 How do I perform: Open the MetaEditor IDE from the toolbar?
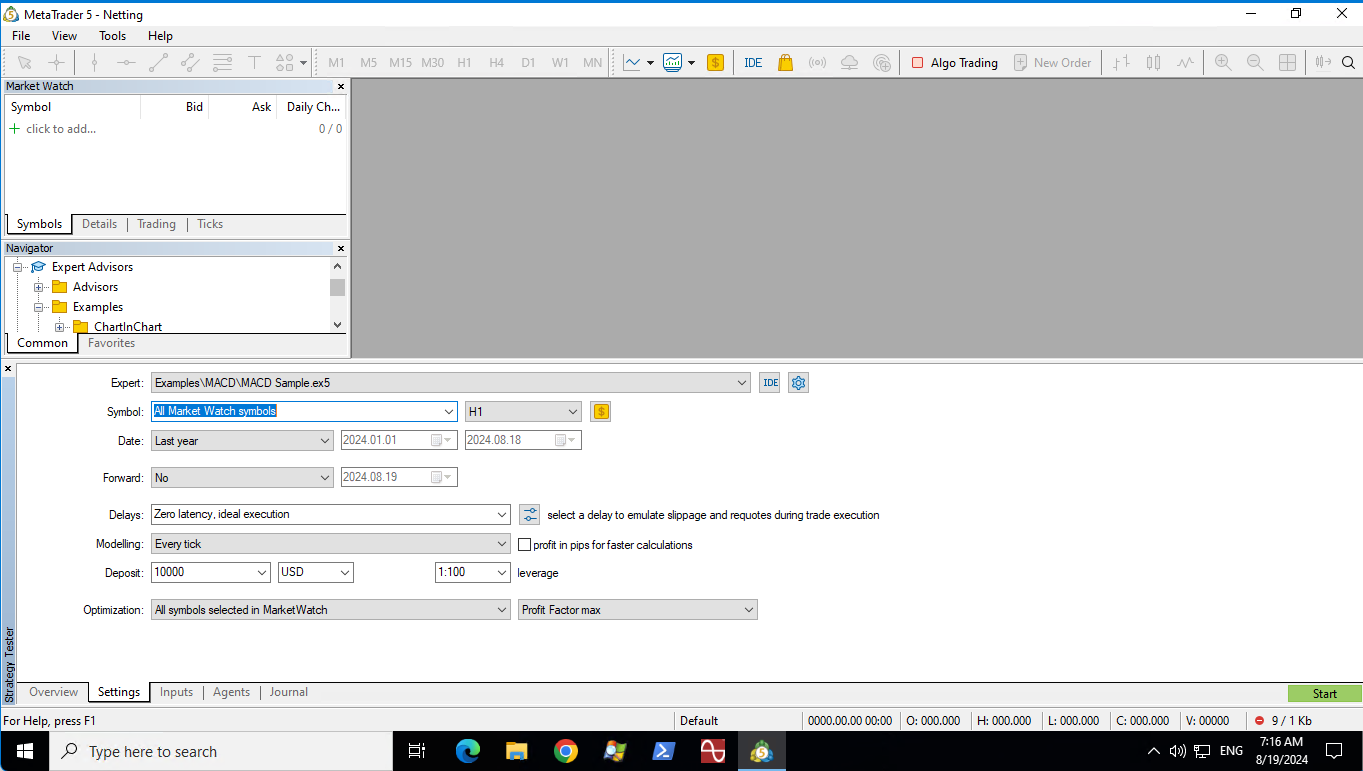pos(753,62)
